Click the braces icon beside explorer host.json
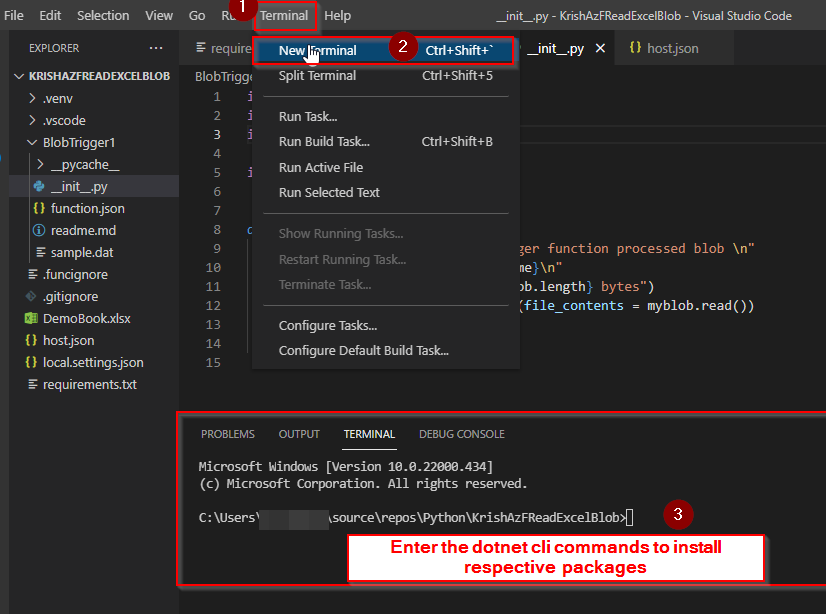The image size is (826, 614). point(31,341)
